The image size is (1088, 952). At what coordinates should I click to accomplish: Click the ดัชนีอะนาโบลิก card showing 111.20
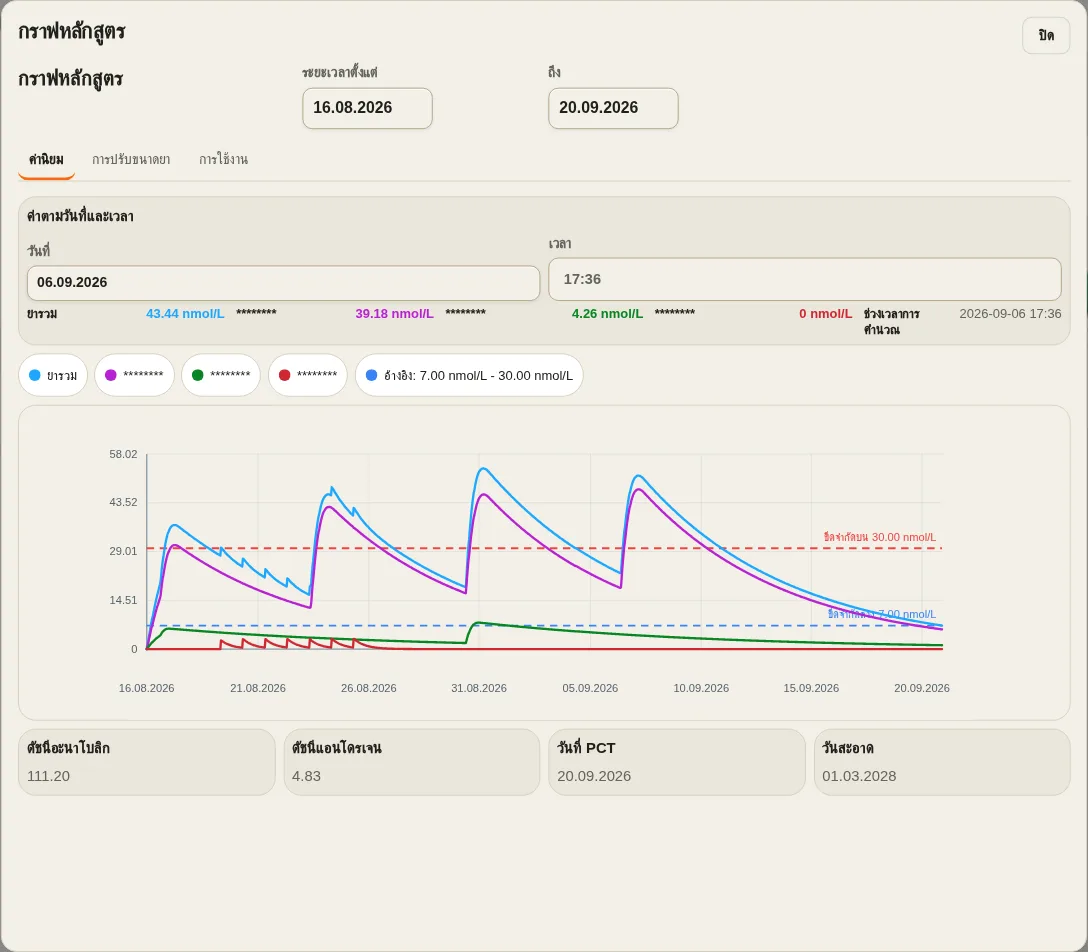point(146,762)
